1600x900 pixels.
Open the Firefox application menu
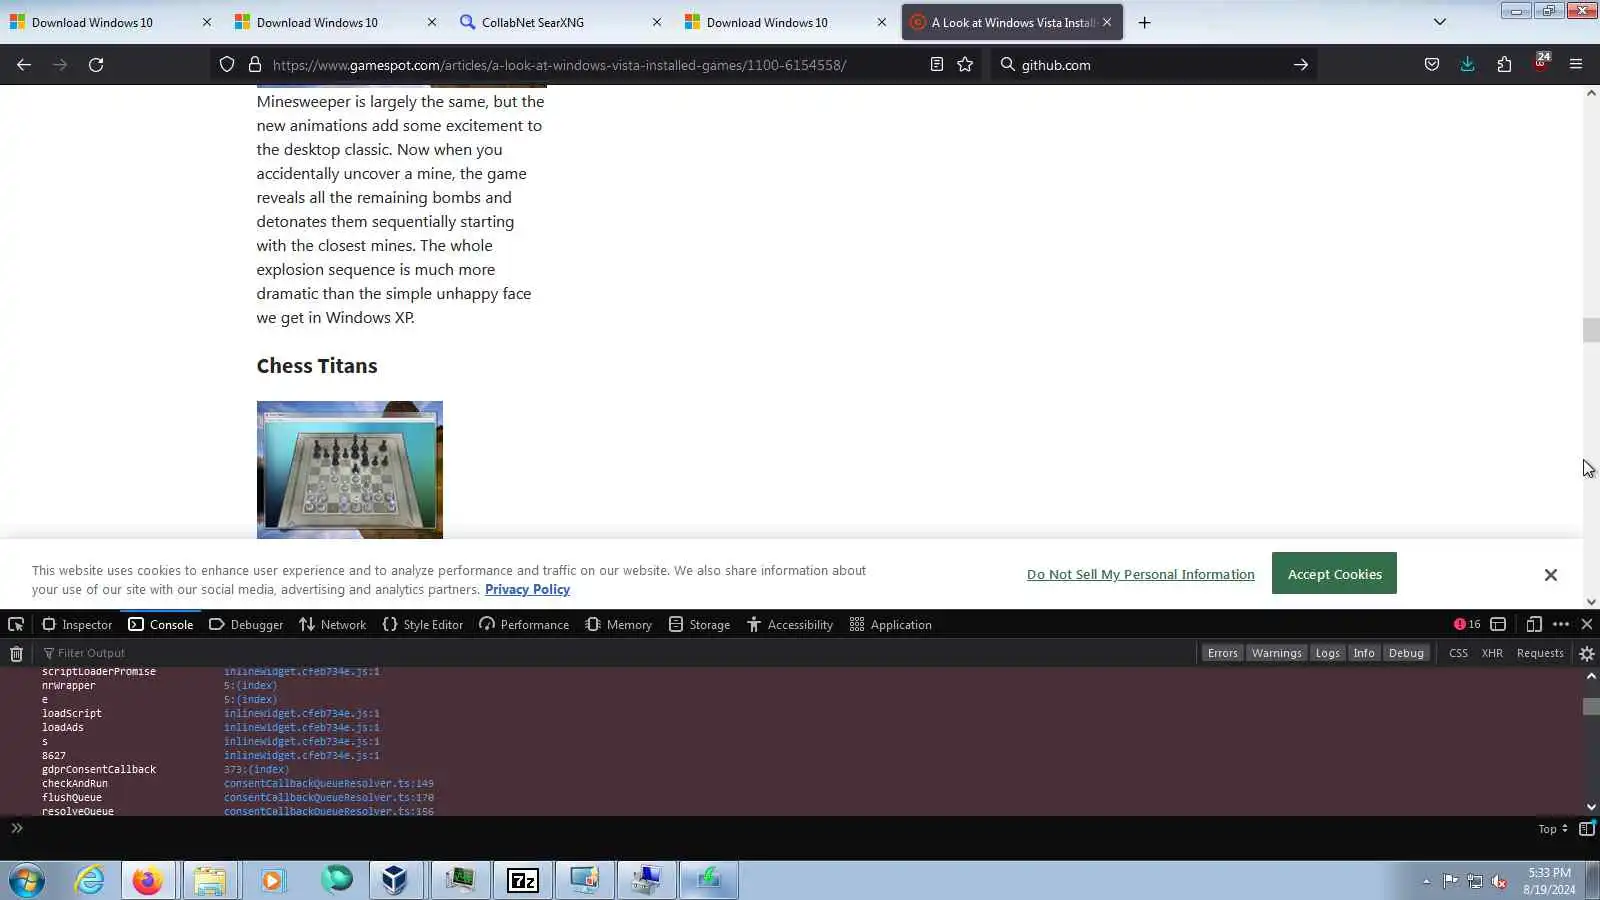pyautogui.click(x=1576, y=65)
